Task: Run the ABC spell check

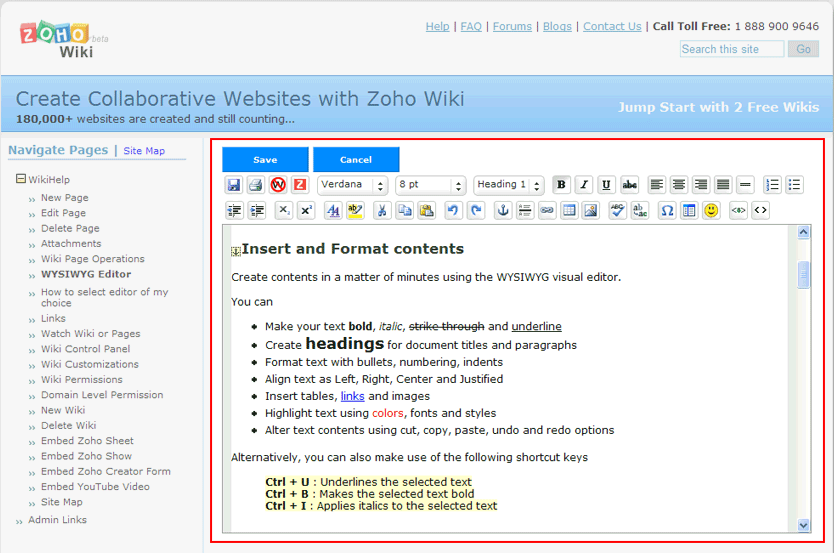Action: pyautogui.click(x=618, y=211)
